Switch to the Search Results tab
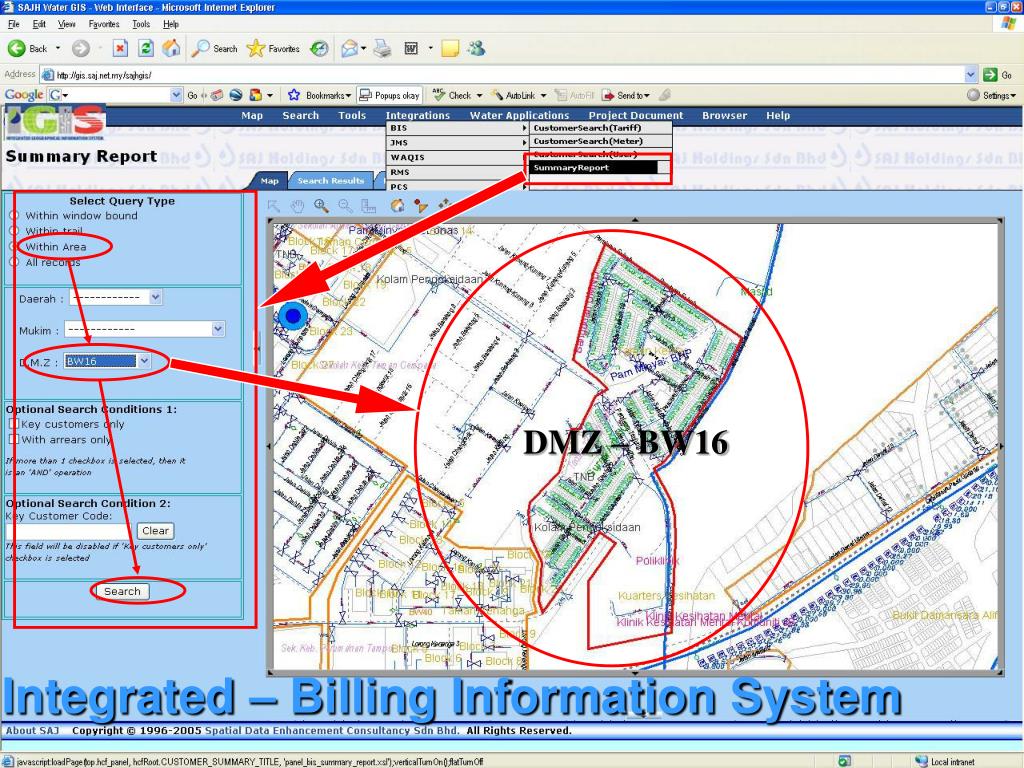Screen dimensions: 1024x768 point(330,181)
